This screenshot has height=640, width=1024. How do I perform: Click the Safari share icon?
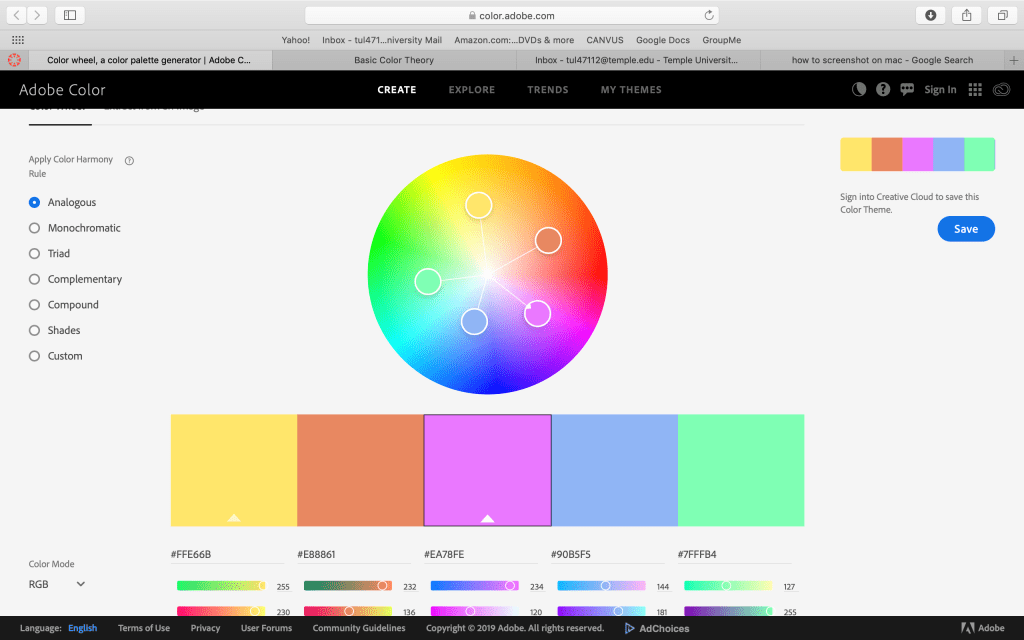(967, 15)
